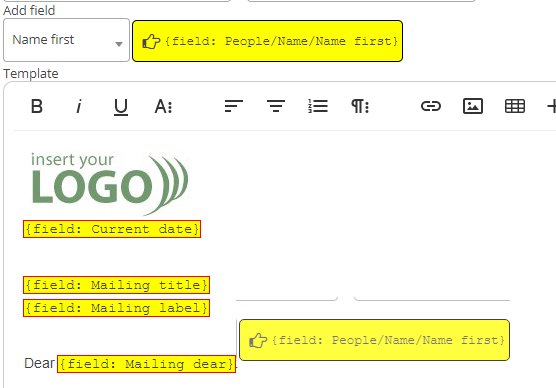Select the insert your logo image
This screenshot has height=388, width=556.
[x=109, y=183]
